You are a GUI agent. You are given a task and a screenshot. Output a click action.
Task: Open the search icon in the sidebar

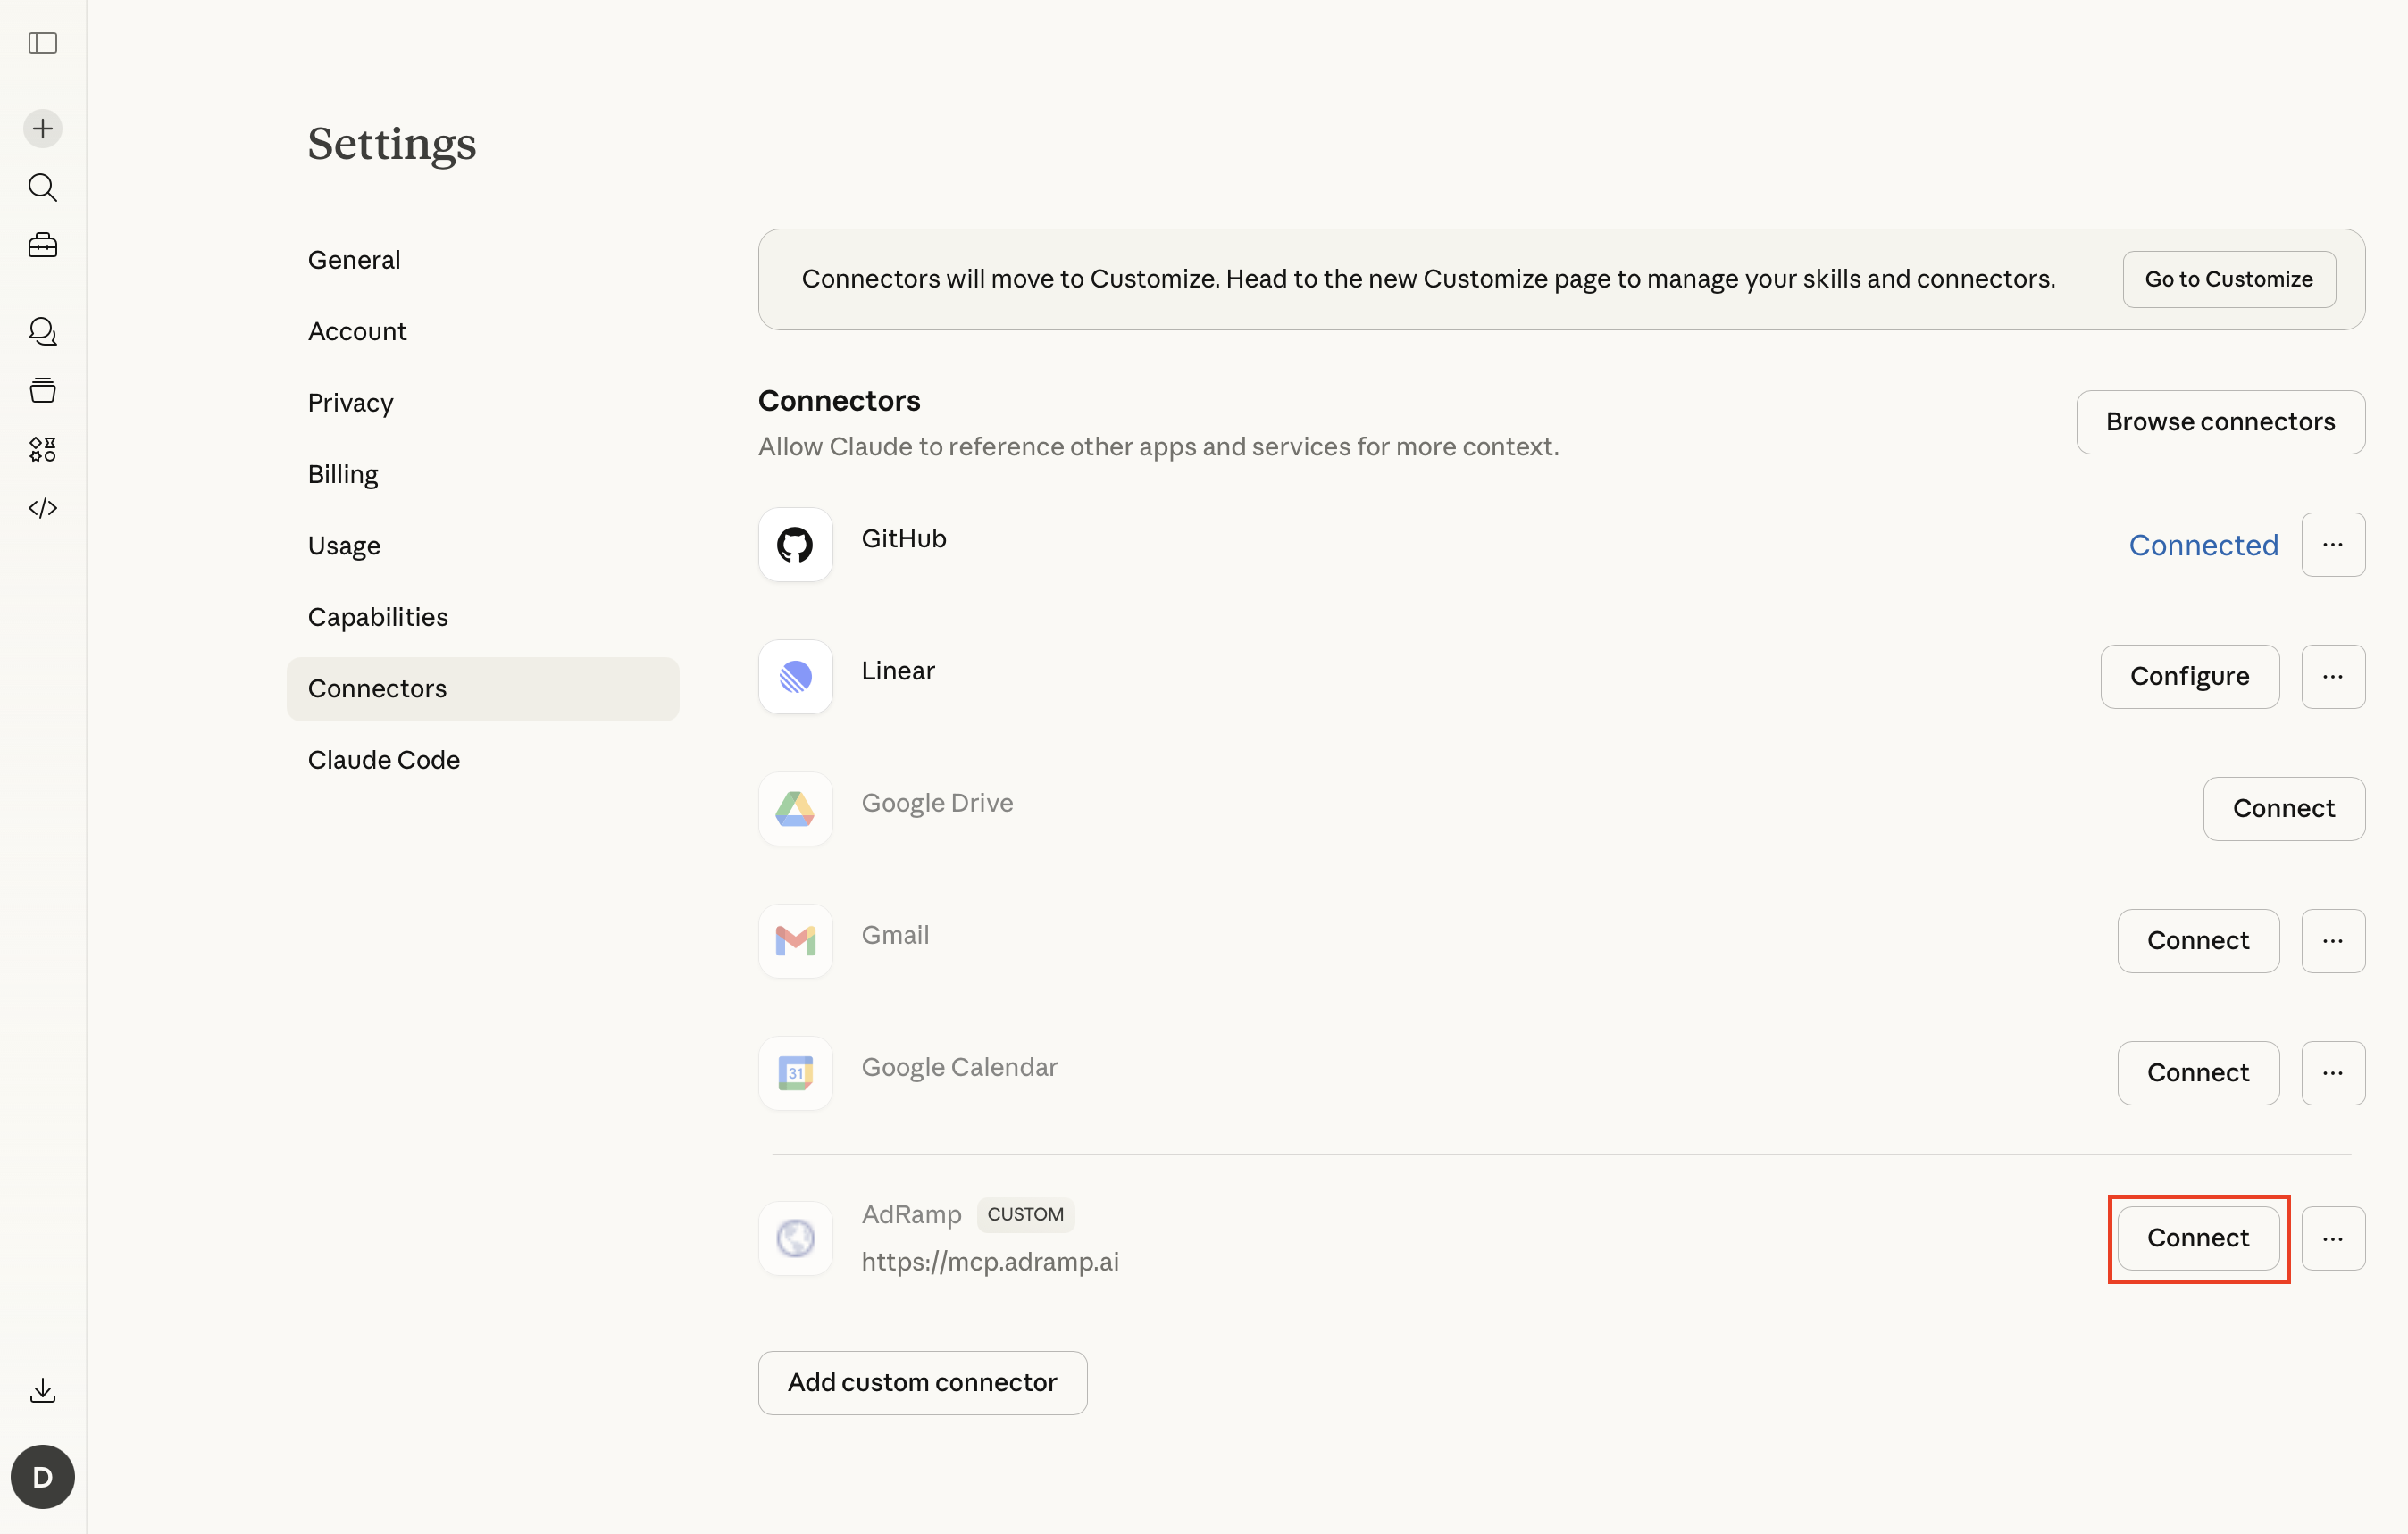42,187
